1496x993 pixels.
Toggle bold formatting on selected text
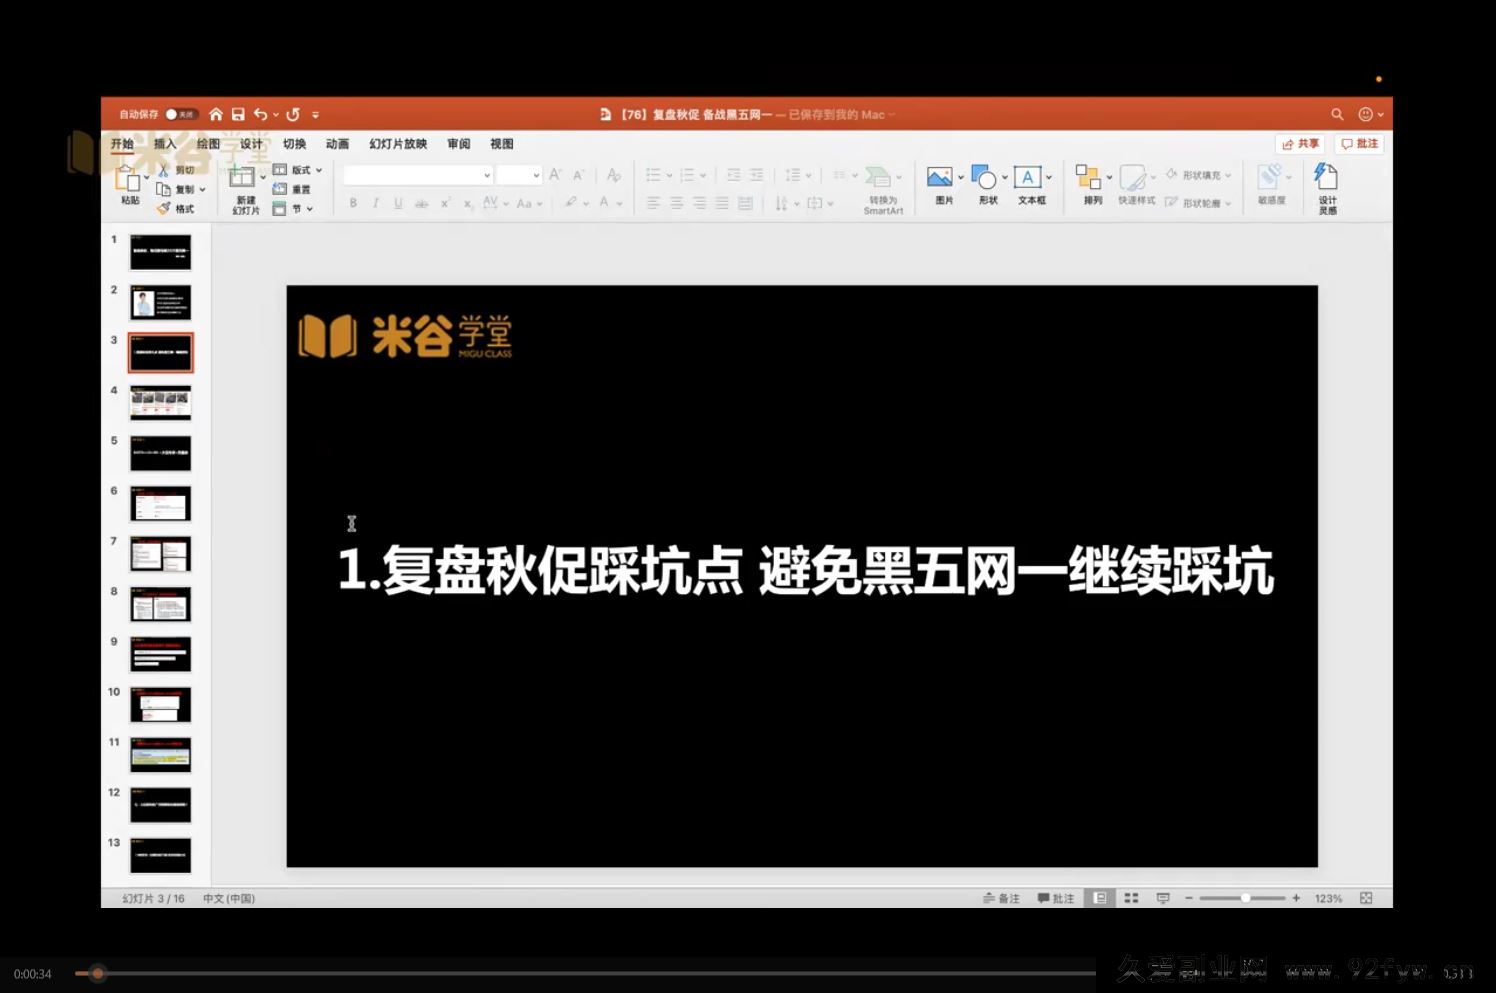pyautogui.click(x=352, y=203)
